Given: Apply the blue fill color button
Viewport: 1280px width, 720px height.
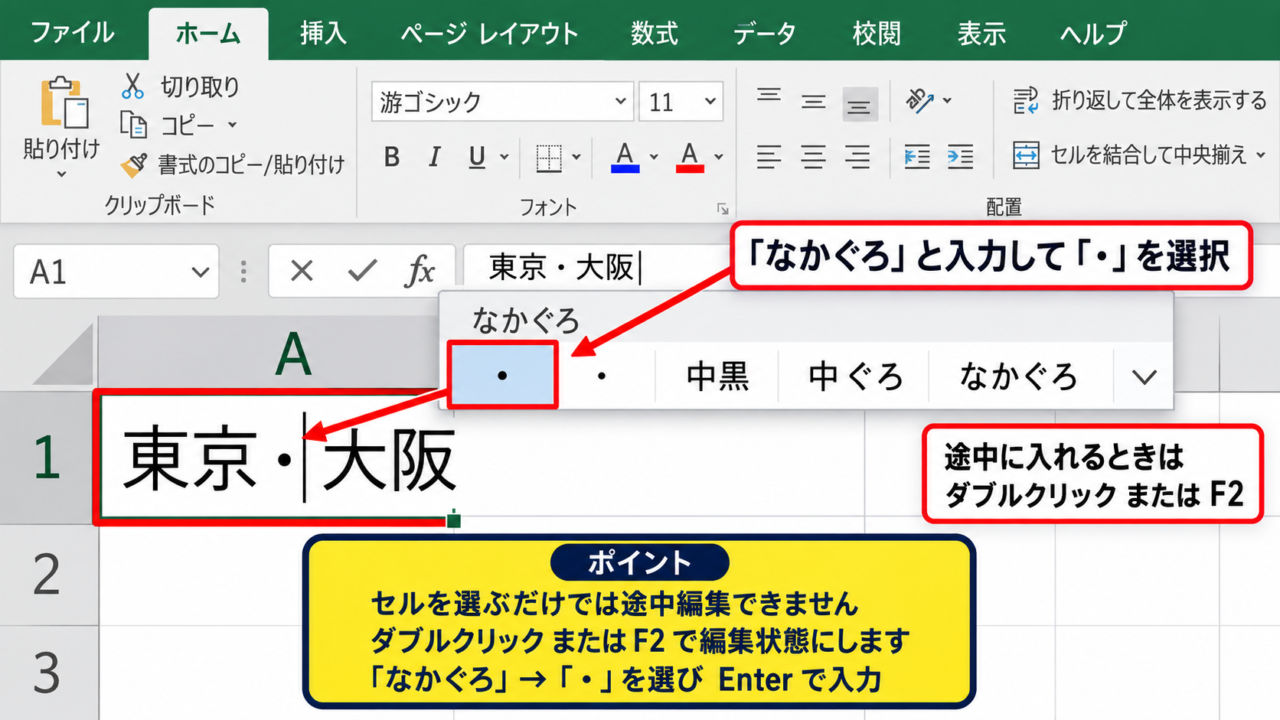Looking at the screenshot, I should (625, 157).
